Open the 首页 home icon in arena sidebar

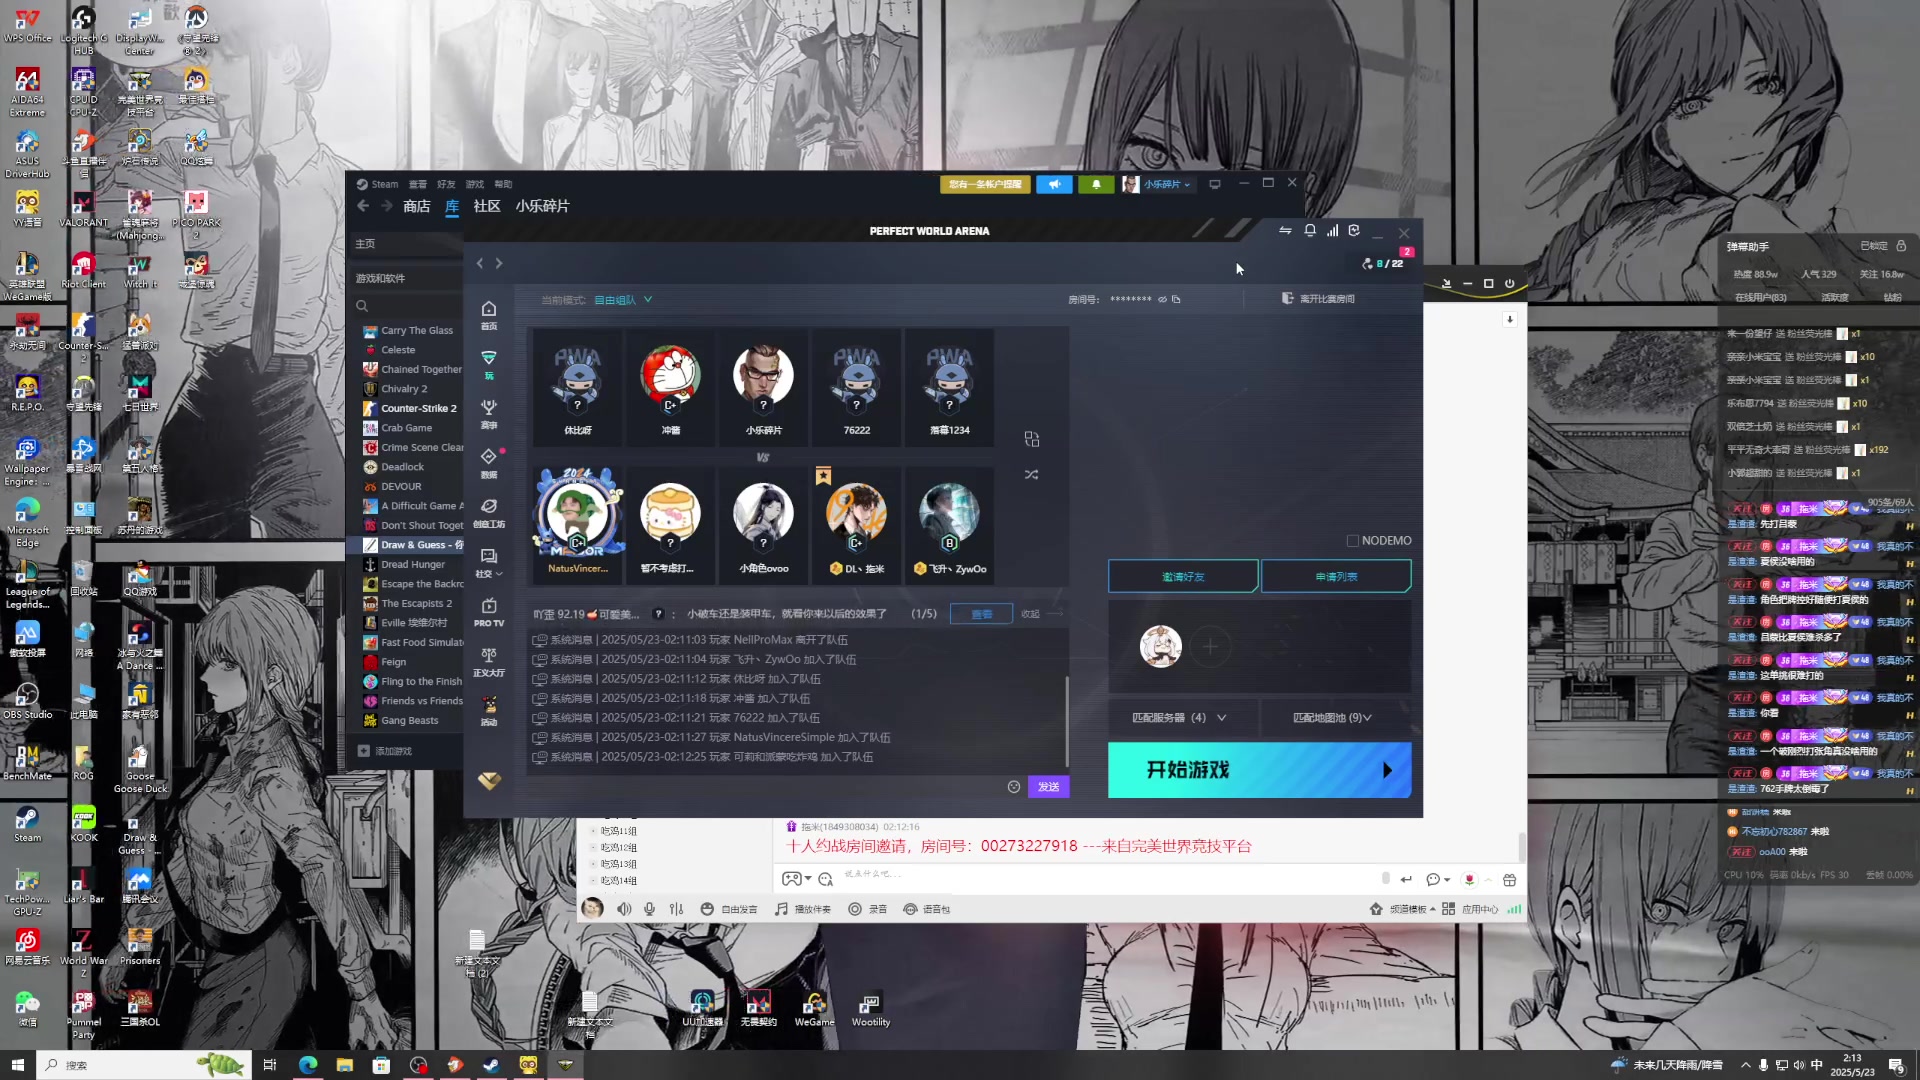(x=489, y=314)
